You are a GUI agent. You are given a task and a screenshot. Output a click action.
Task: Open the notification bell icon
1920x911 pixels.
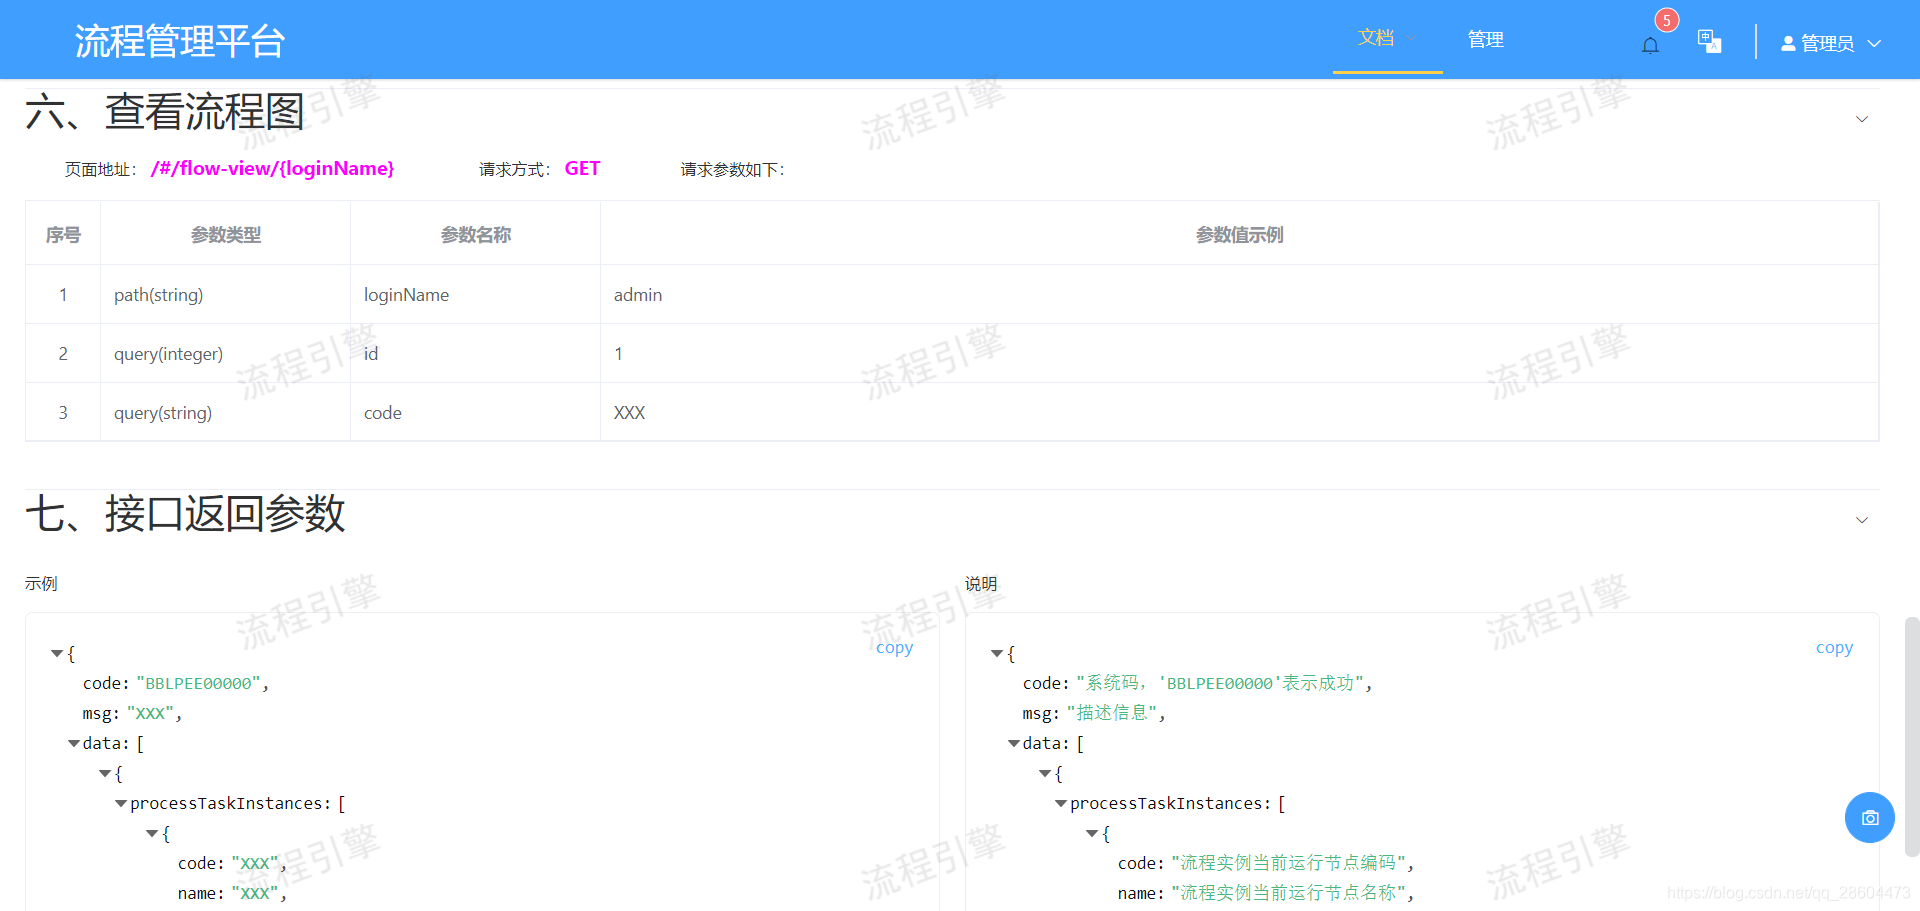(1650, 45)
